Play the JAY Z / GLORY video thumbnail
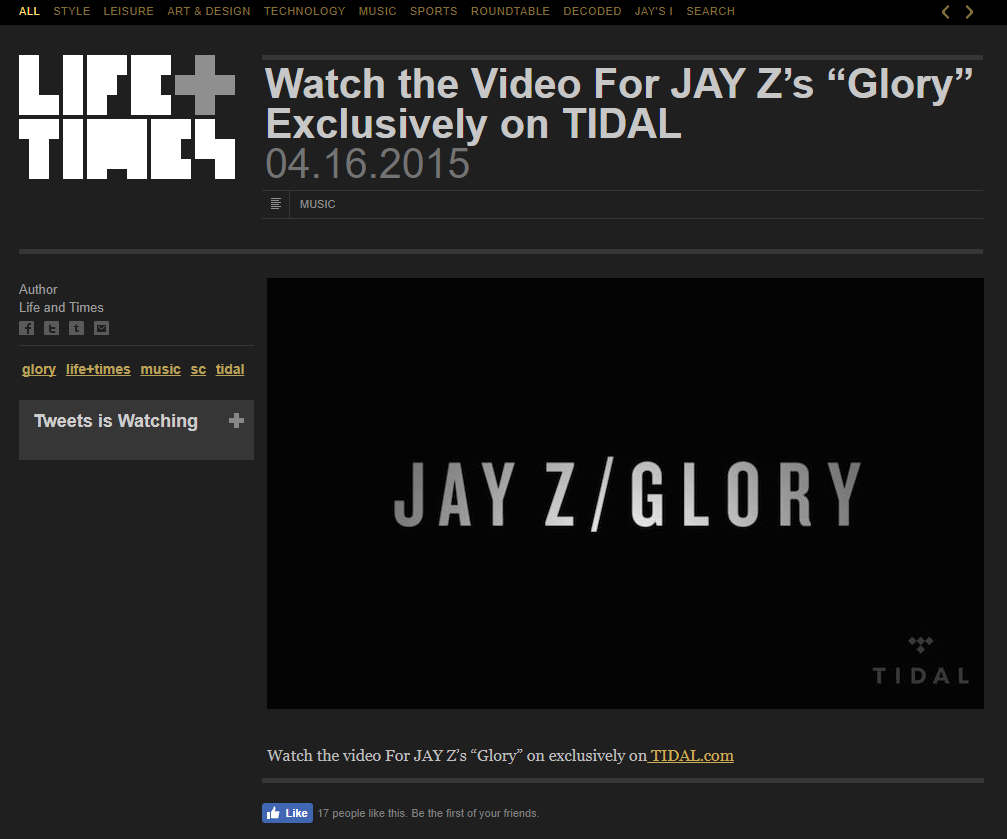Screen dimensions: 1007x839 coord(626,493)
